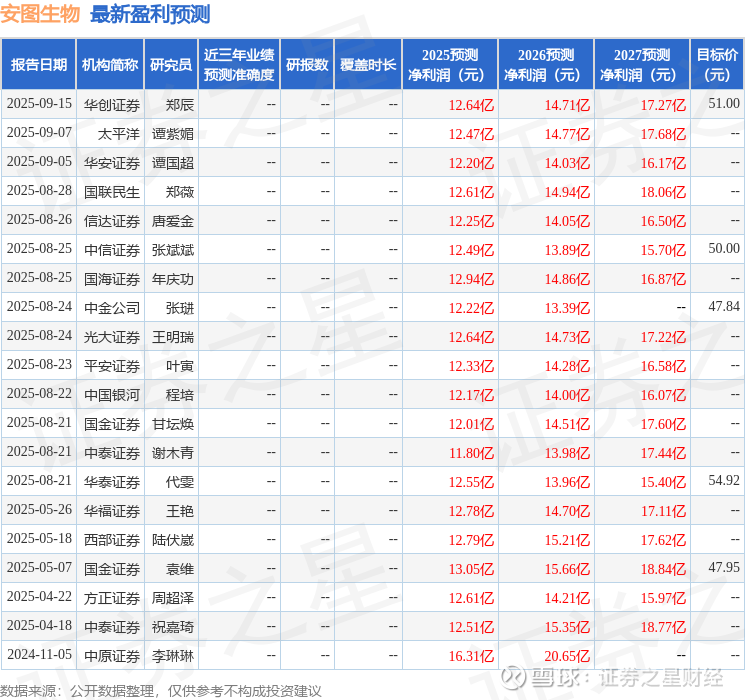Click the 数据来源 disclaimer footer text
The width and height of the screenshot is (745, 700).
(x=161, y=691)
